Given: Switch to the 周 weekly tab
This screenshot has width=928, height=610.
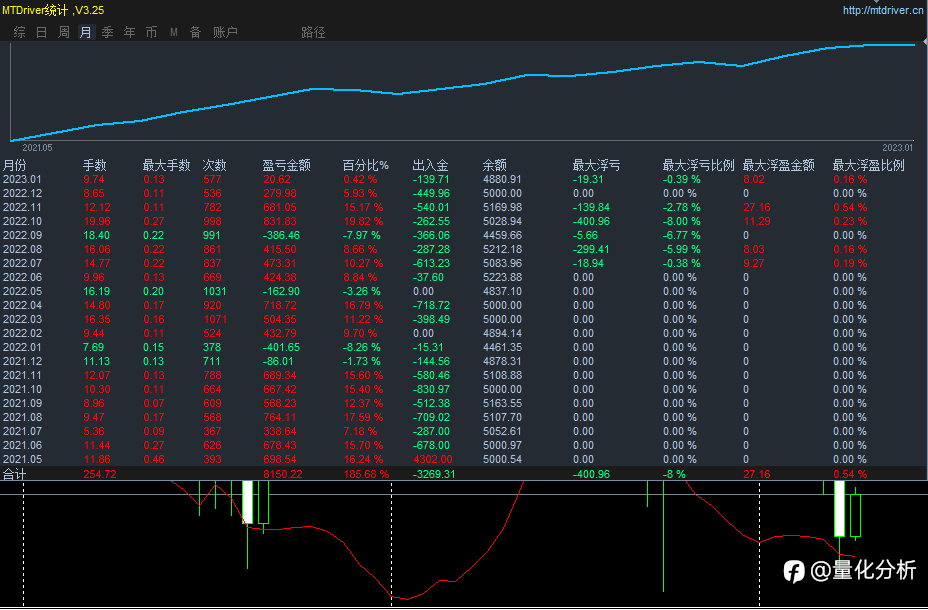Looking at the screenshot, I should click(64, 33).
